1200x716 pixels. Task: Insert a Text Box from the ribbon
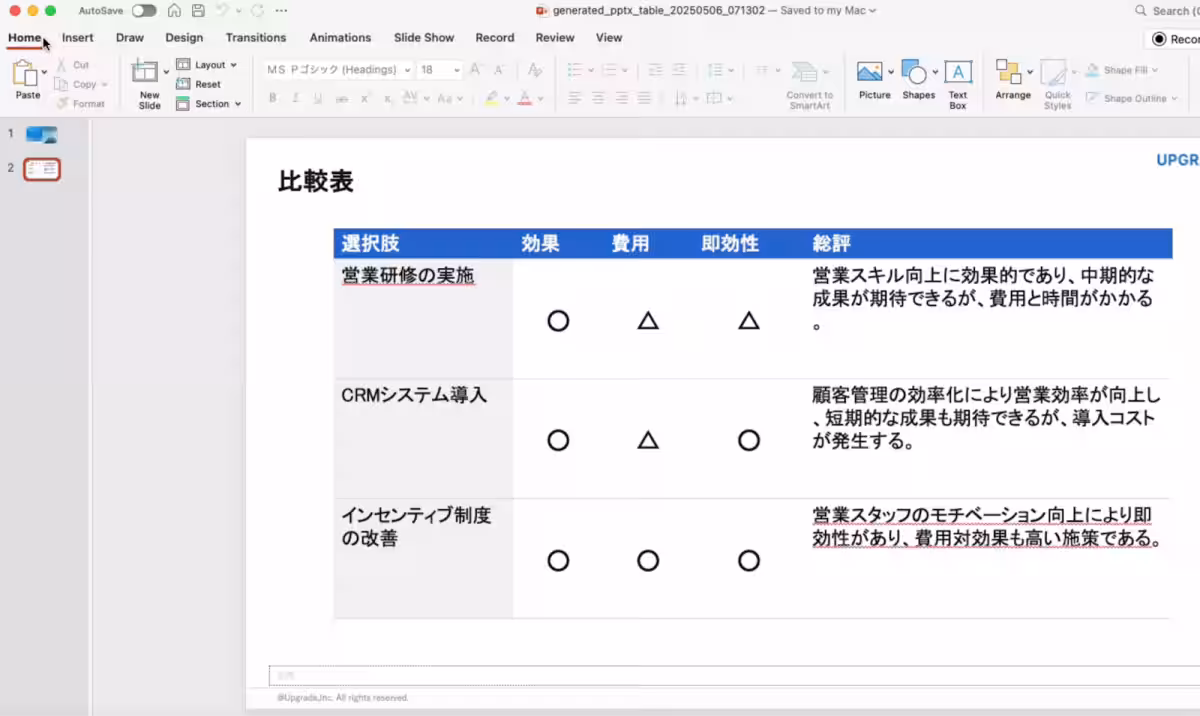[x=957, y=80]
